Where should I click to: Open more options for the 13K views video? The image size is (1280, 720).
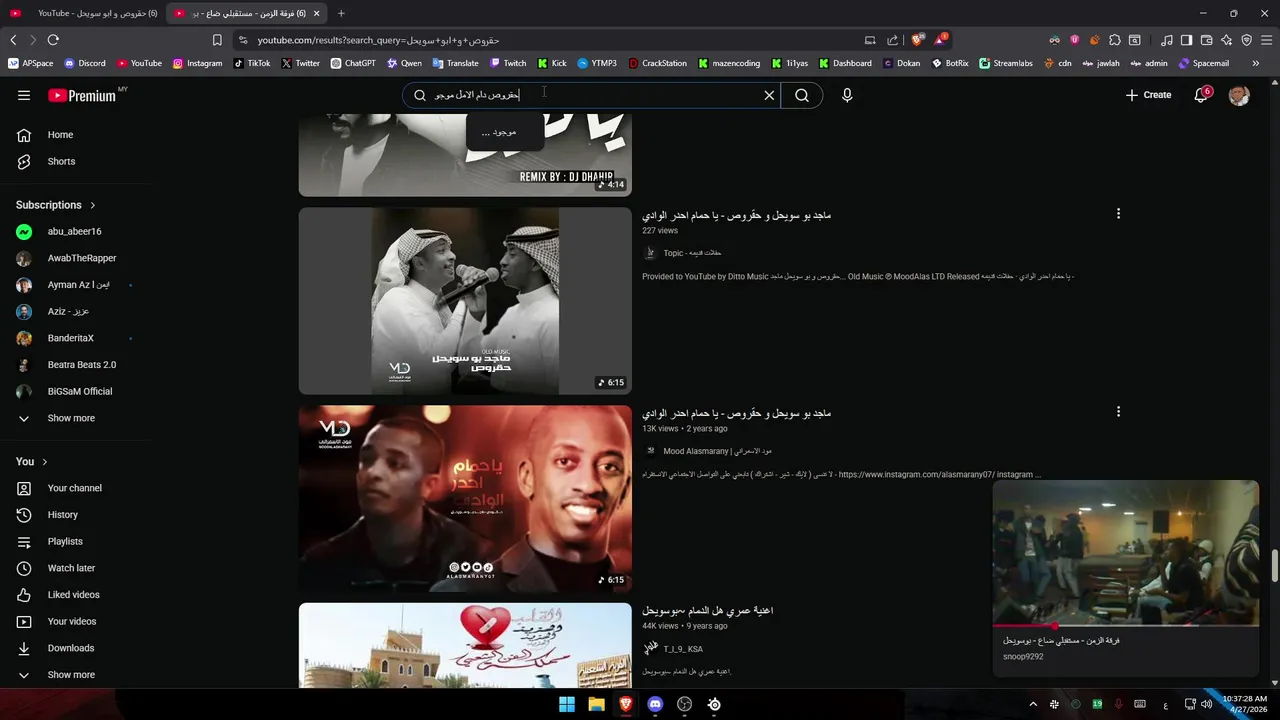pyautogui.click(x=1118, y=412)
